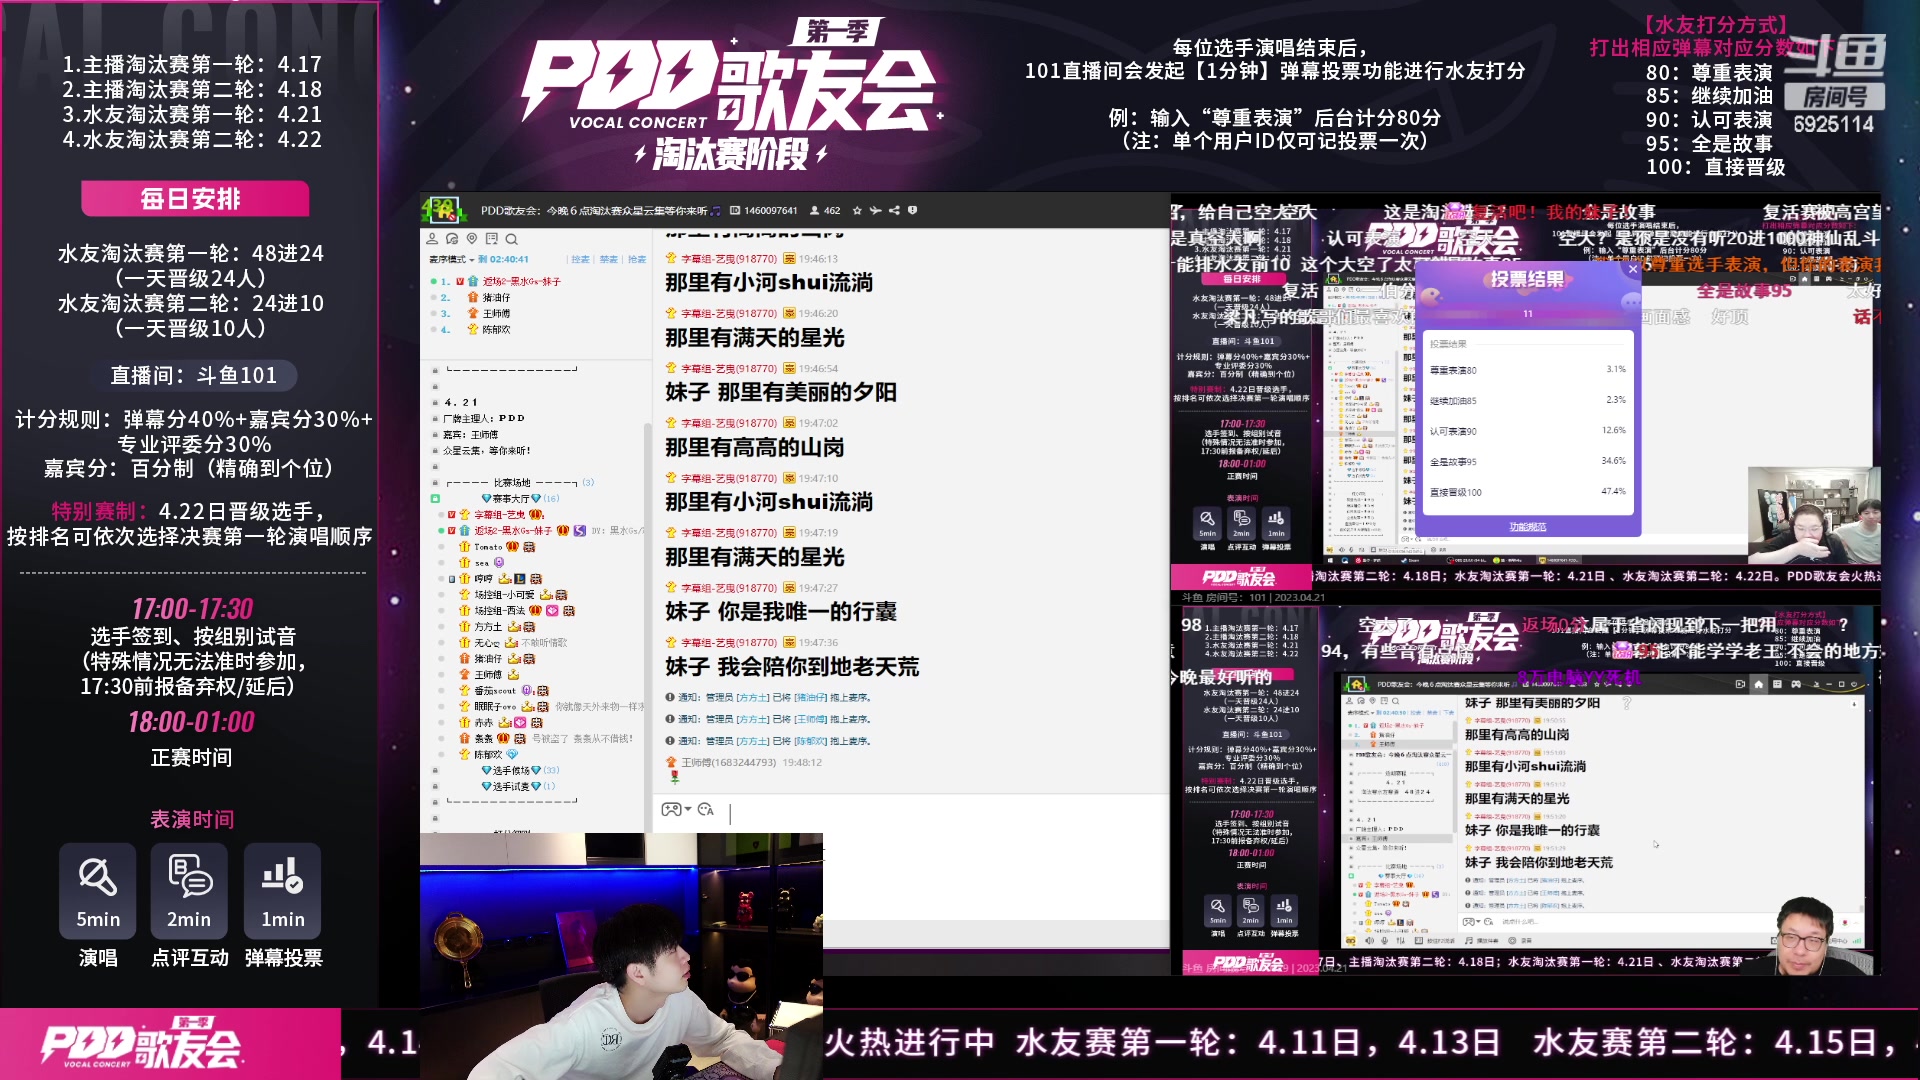
Task: Close the 投票结果 vote result popup
Action: (x=1633, y=269)
